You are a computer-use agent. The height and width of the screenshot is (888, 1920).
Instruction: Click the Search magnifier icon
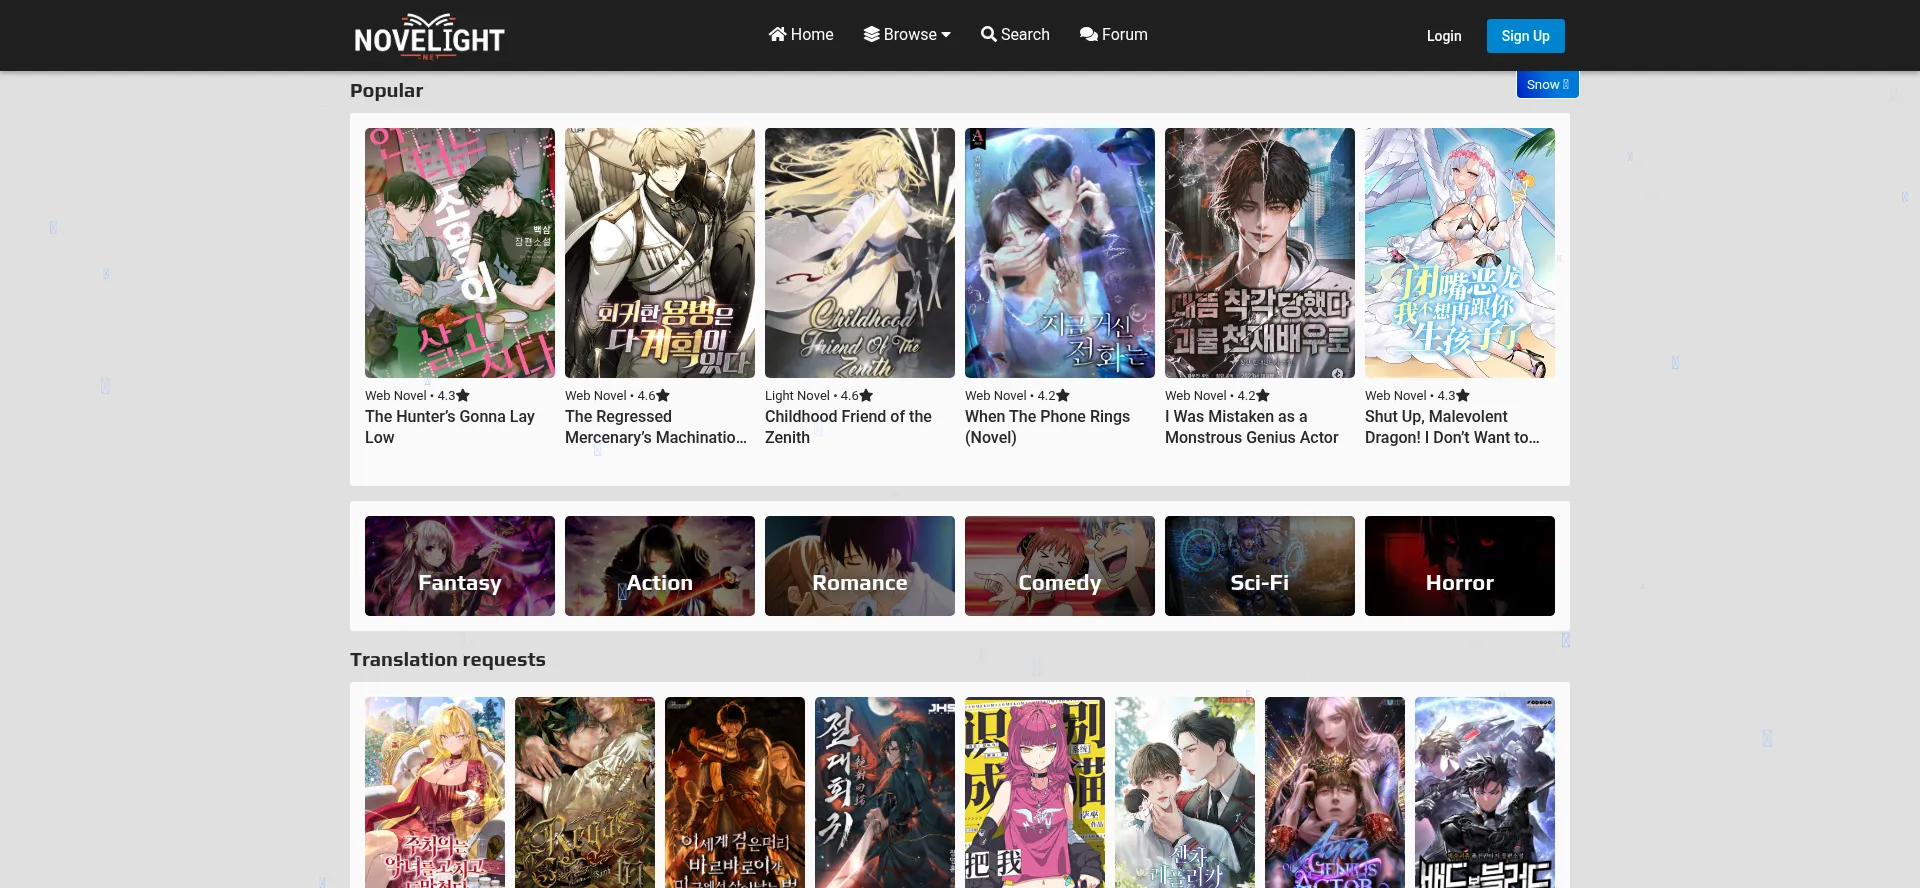pyautogui.click(x=988, y=34)
